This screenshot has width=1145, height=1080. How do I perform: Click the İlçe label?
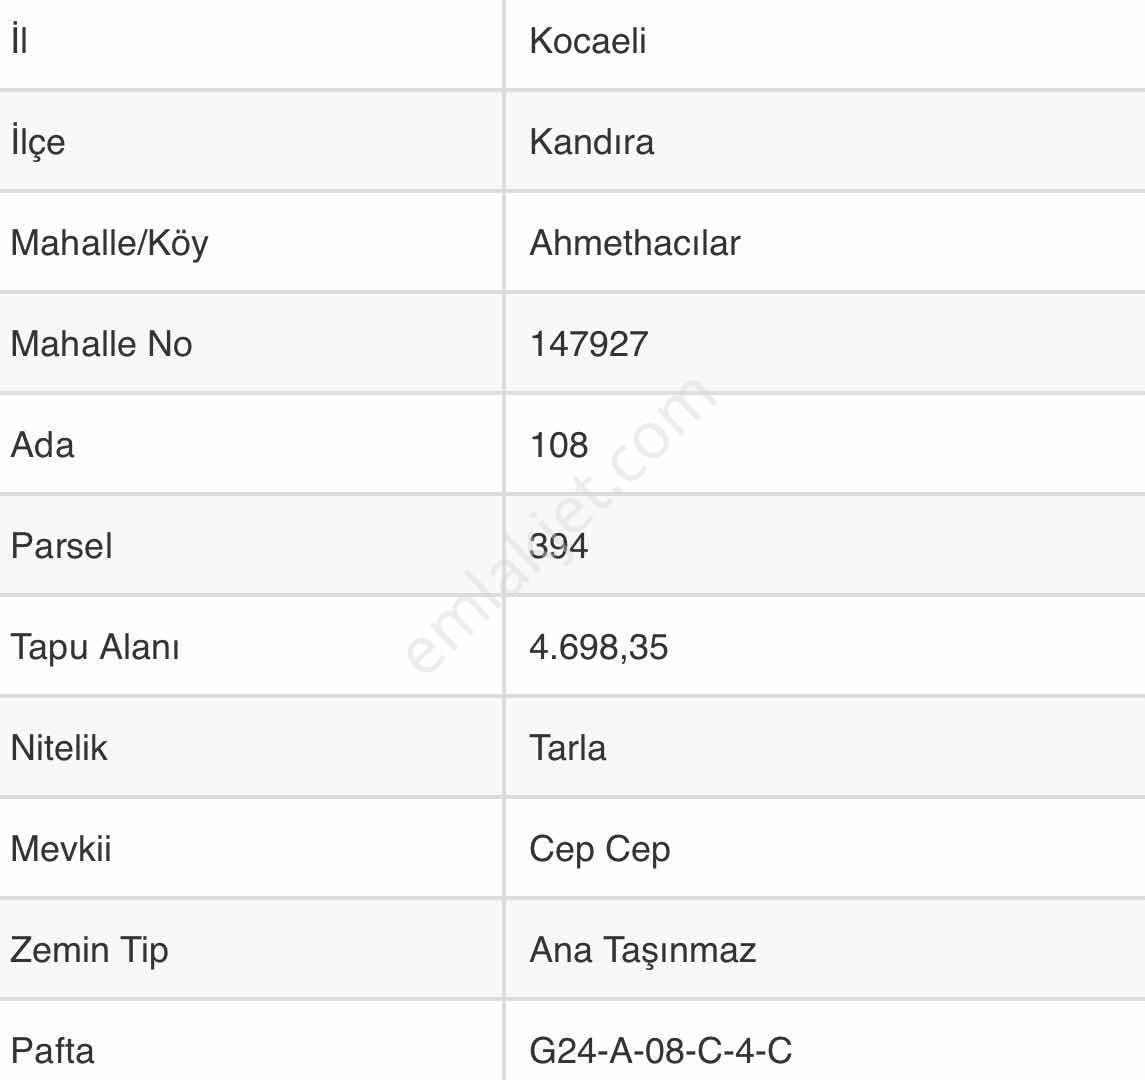[x=38, y=142]
